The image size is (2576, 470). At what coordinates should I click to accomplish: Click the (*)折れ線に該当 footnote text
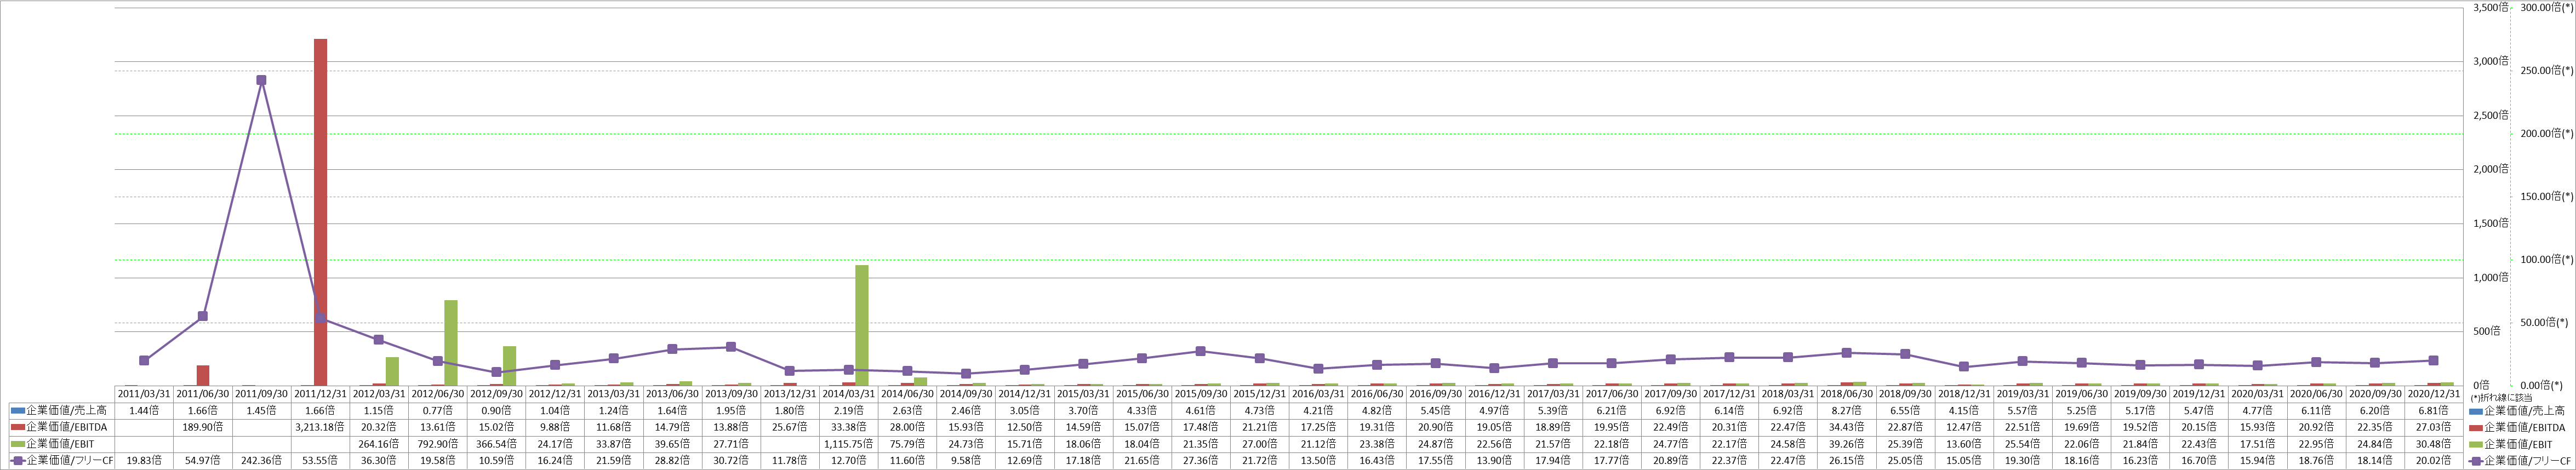point(2500,397)
